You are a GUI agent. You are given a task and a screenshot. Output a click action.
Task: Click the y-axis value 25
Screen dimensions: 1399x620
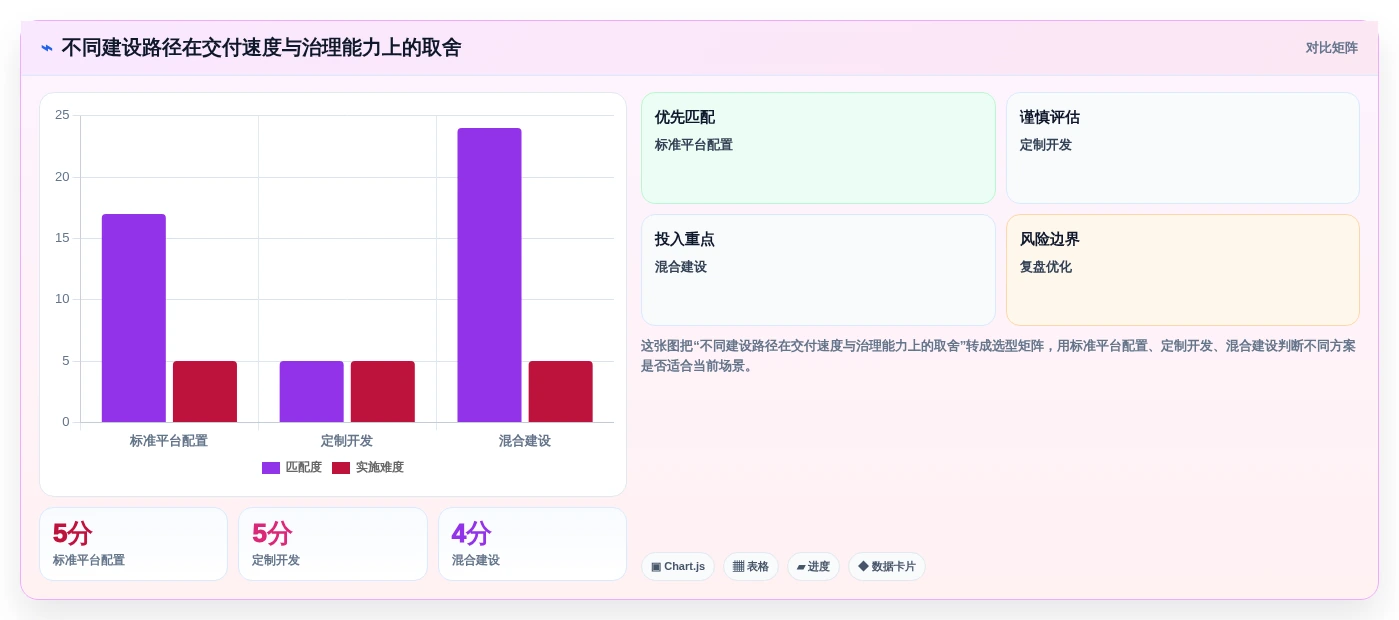click(62, 115)
